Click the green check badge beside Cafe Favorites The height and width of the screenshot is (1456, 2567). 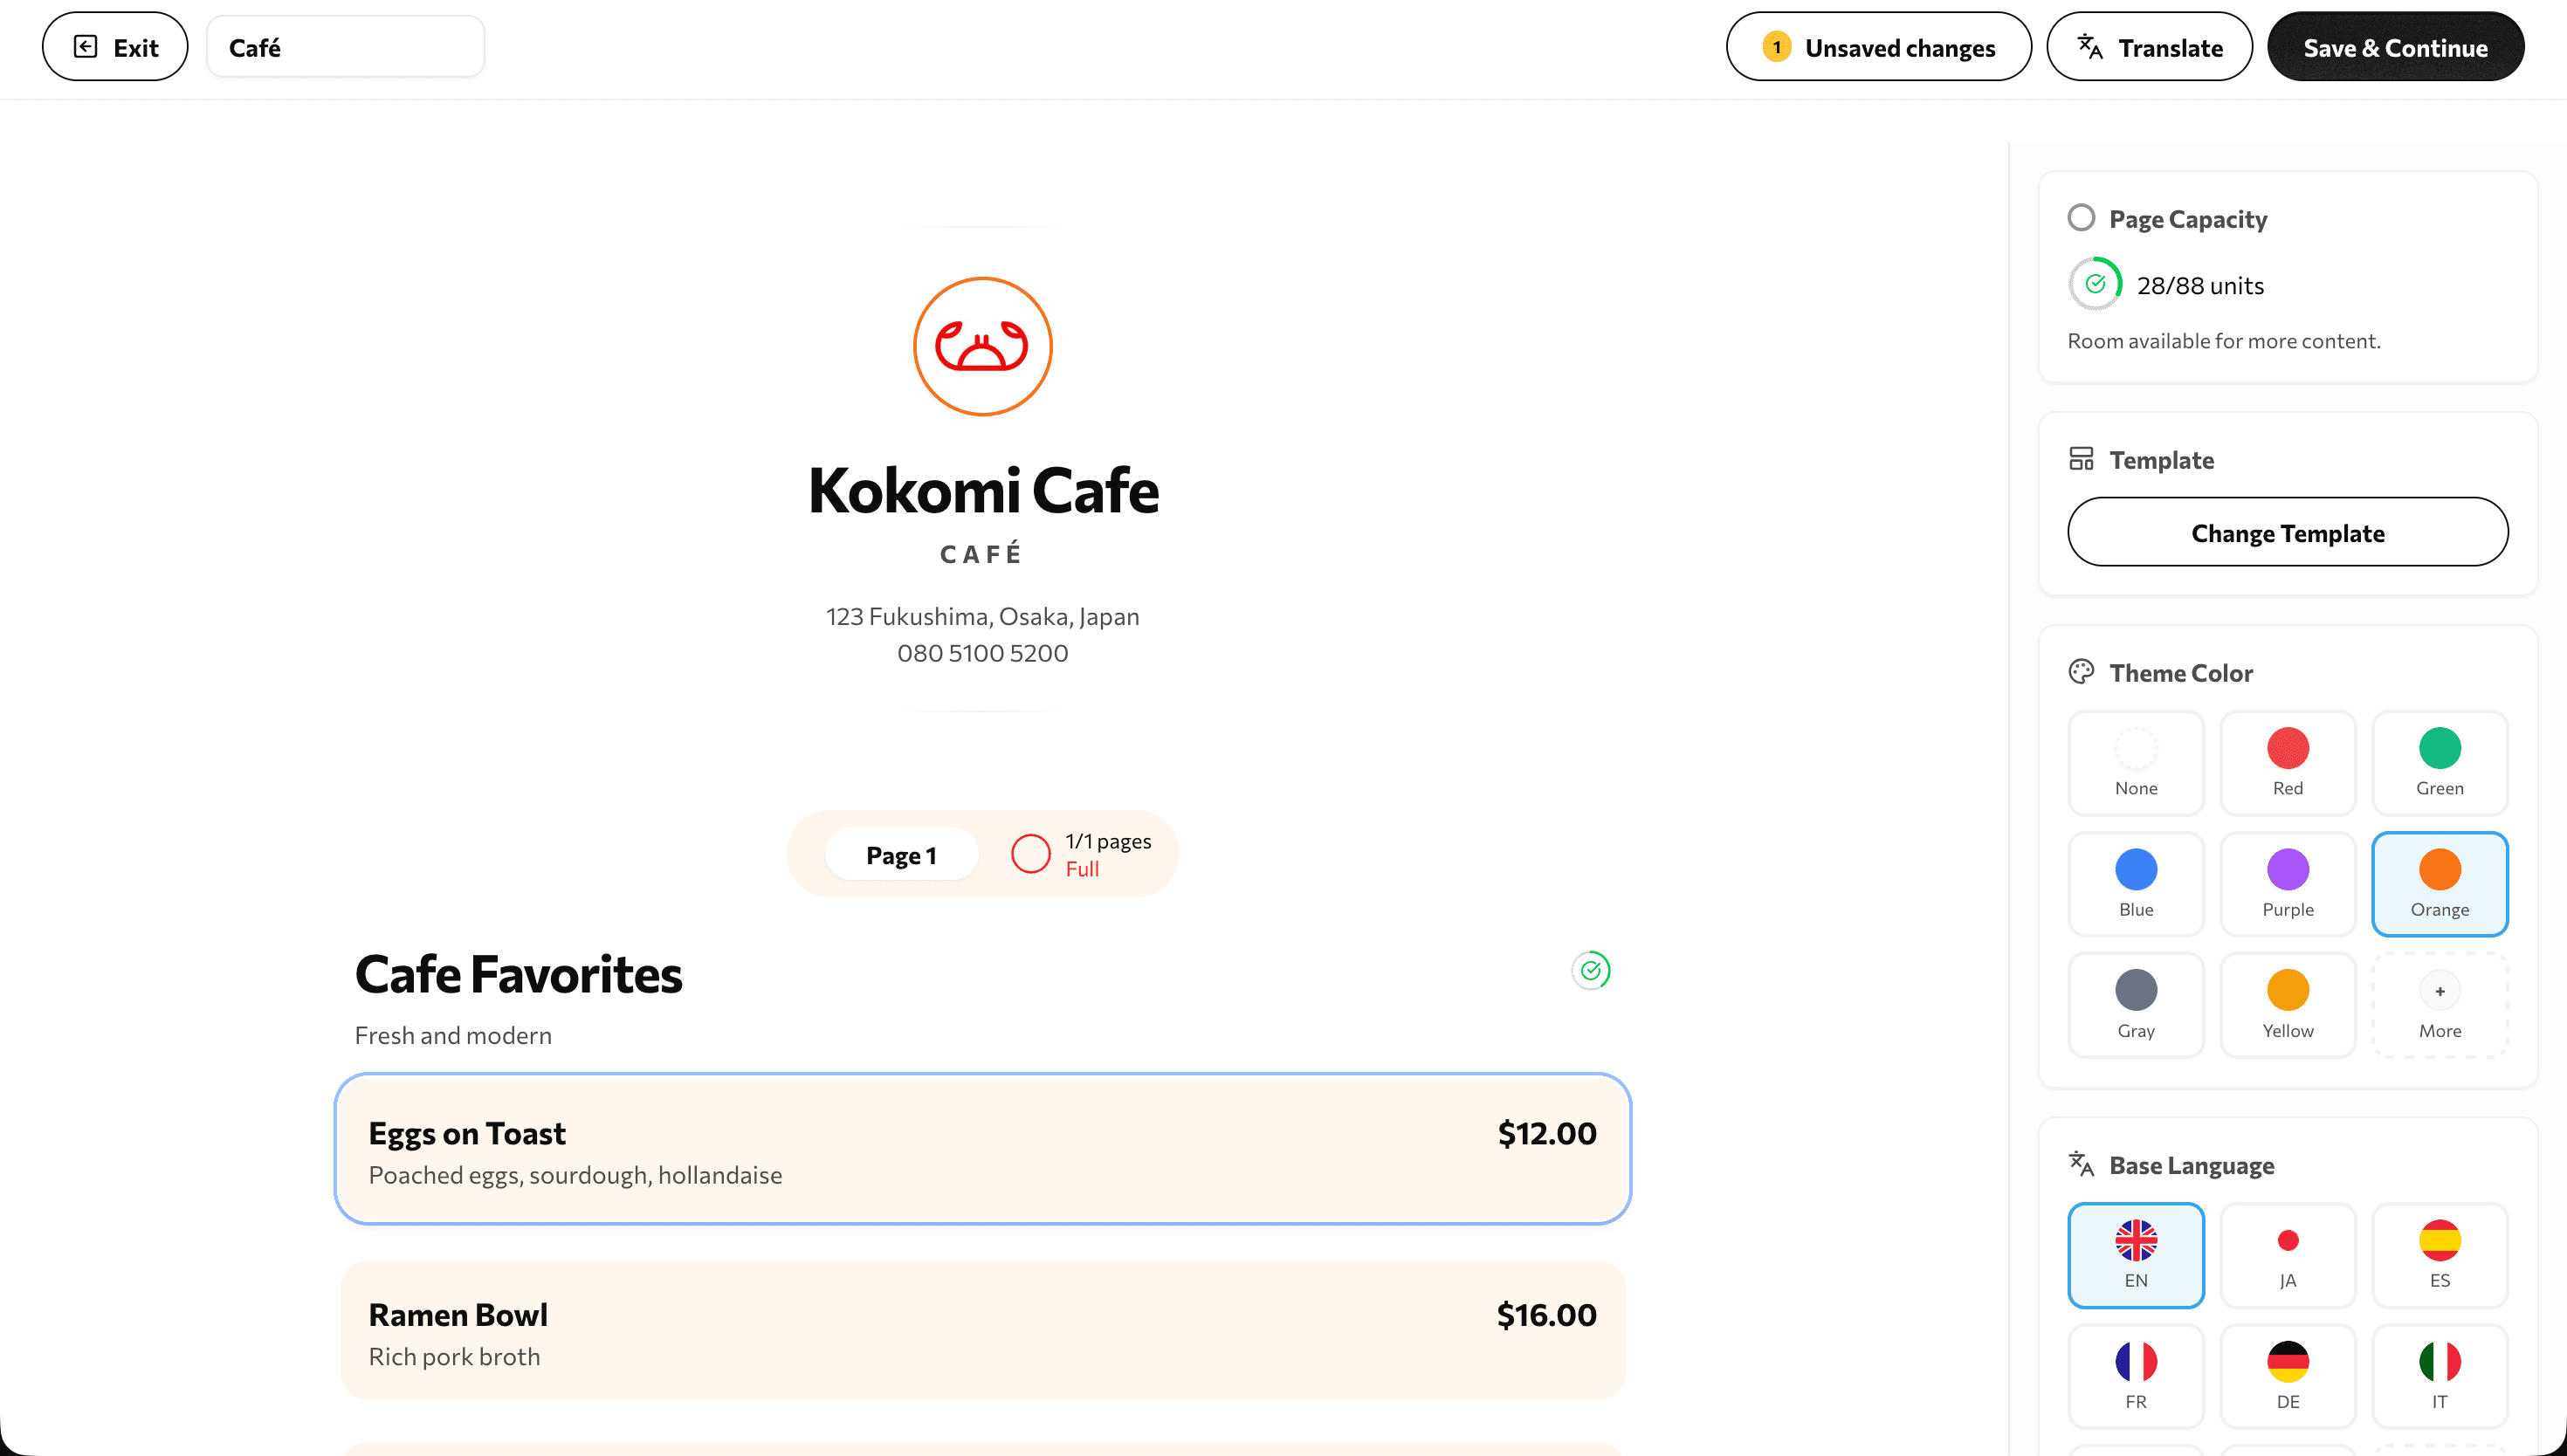1592,970
